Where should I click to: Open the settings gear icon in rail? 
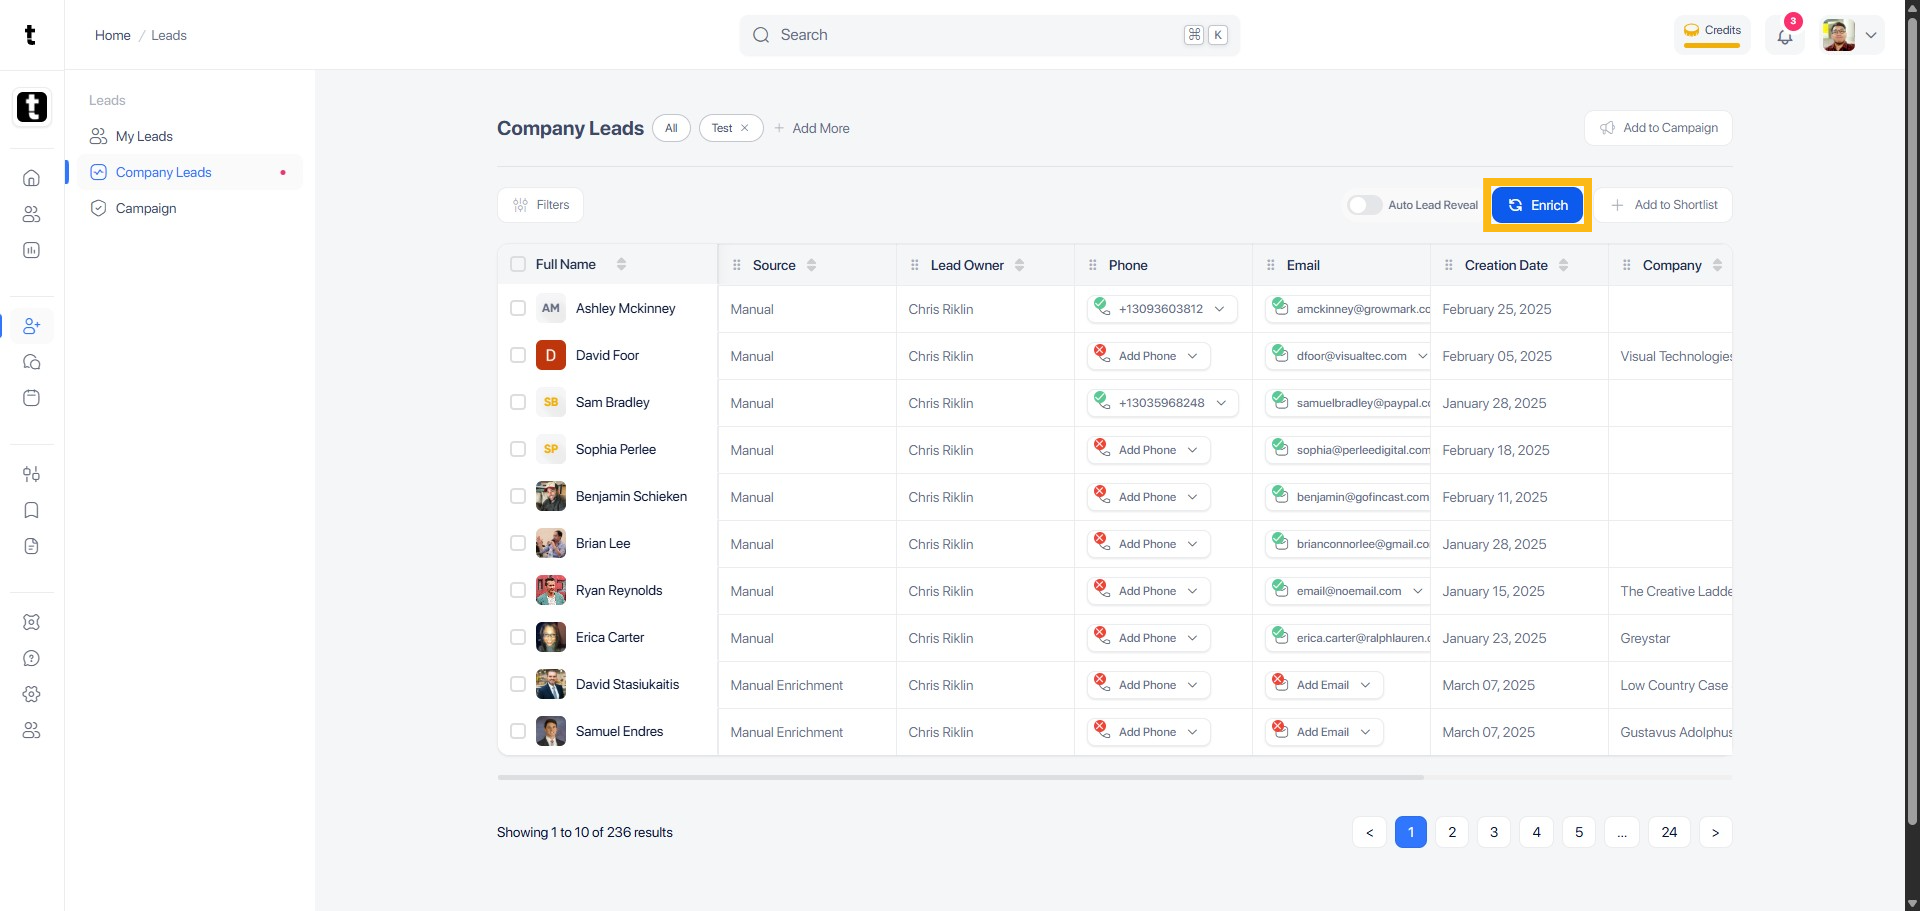click(32, 694)
